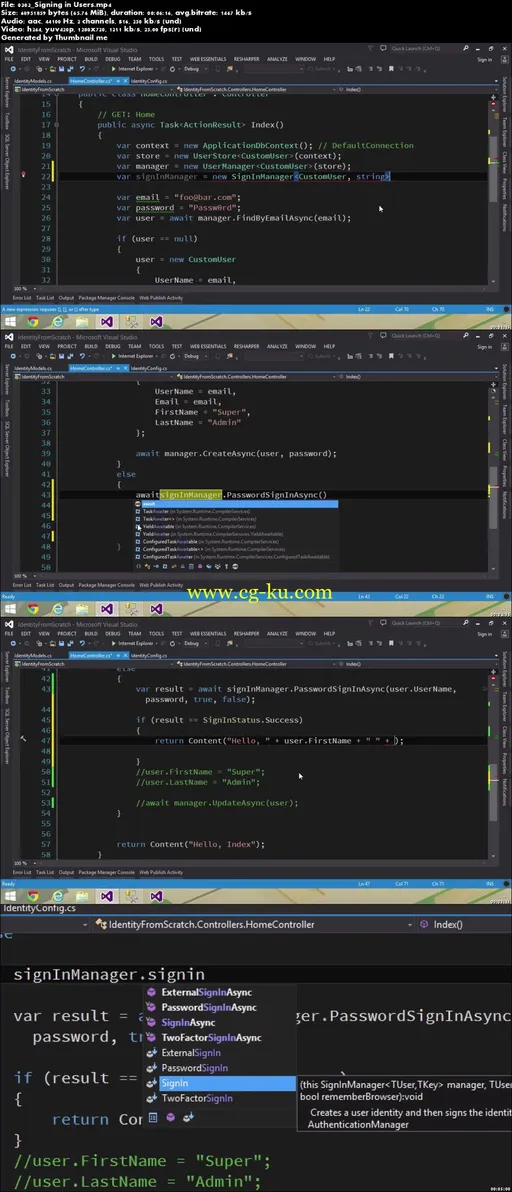Viewport: 512px width, 1192px height.
Task: Open File Explorer from the top frame taskbar
Action: tap(82, 322)
